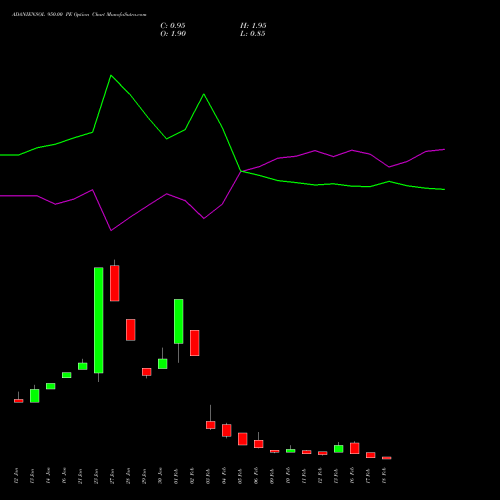Click the tallest red candlestick near the chart peak
This screenshot has height=500, width=500.
[x=115, y=283]
